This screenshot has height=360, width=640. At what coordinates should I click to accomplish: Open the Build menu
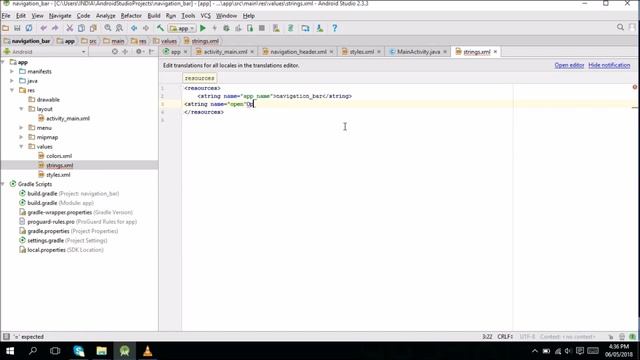pyautogui.click(x=154, y=16)
